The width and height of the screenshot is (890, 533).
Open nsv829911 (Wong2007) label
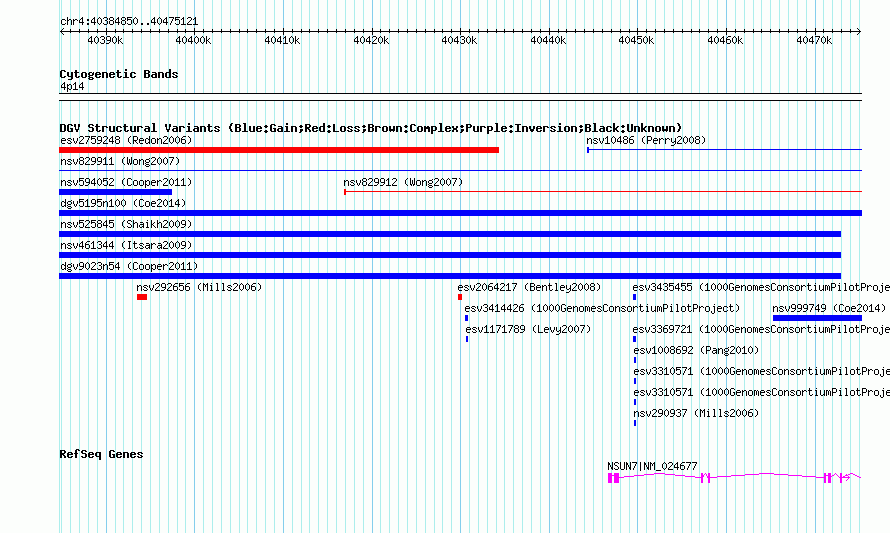pos(120,161)
